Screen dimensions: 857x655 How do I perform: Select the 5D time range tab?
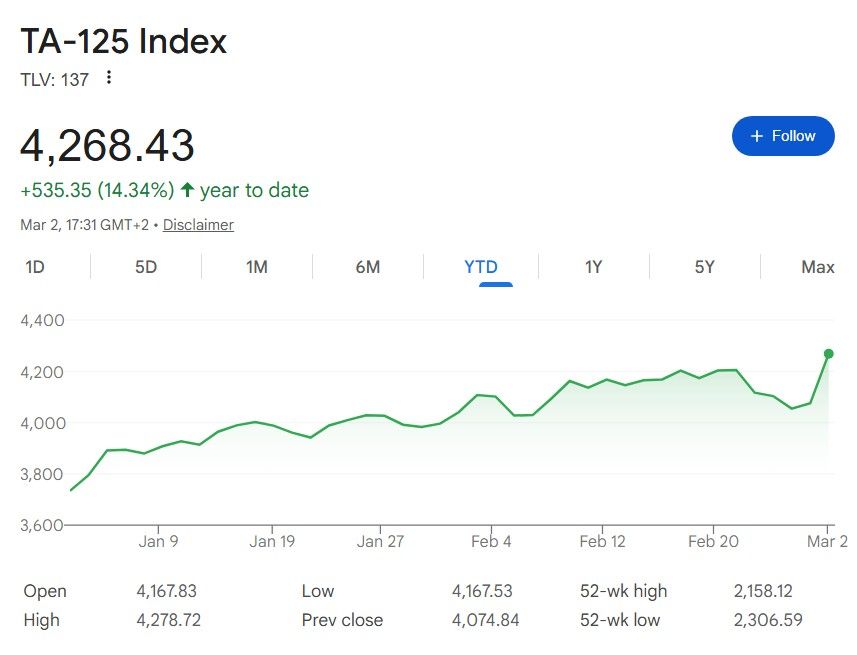click(146, 267)
